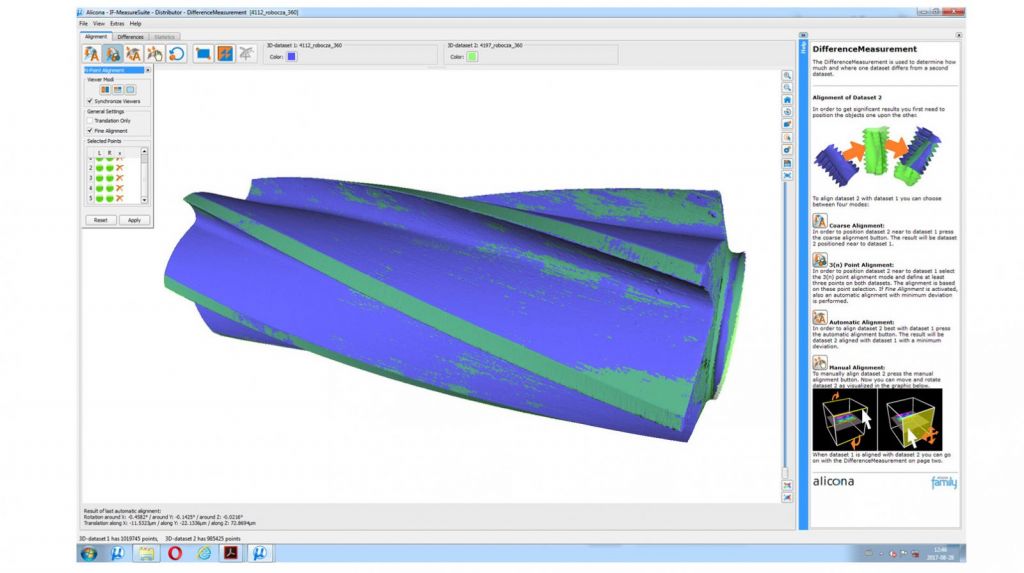The image size is (1024, 573).
Task: Switch to the Alignment tab
Action: coord(96,37)
